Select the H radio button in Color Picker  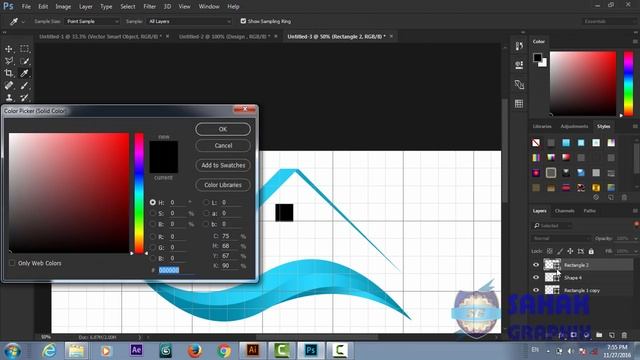pyautogui.click(x=153, y=202)
